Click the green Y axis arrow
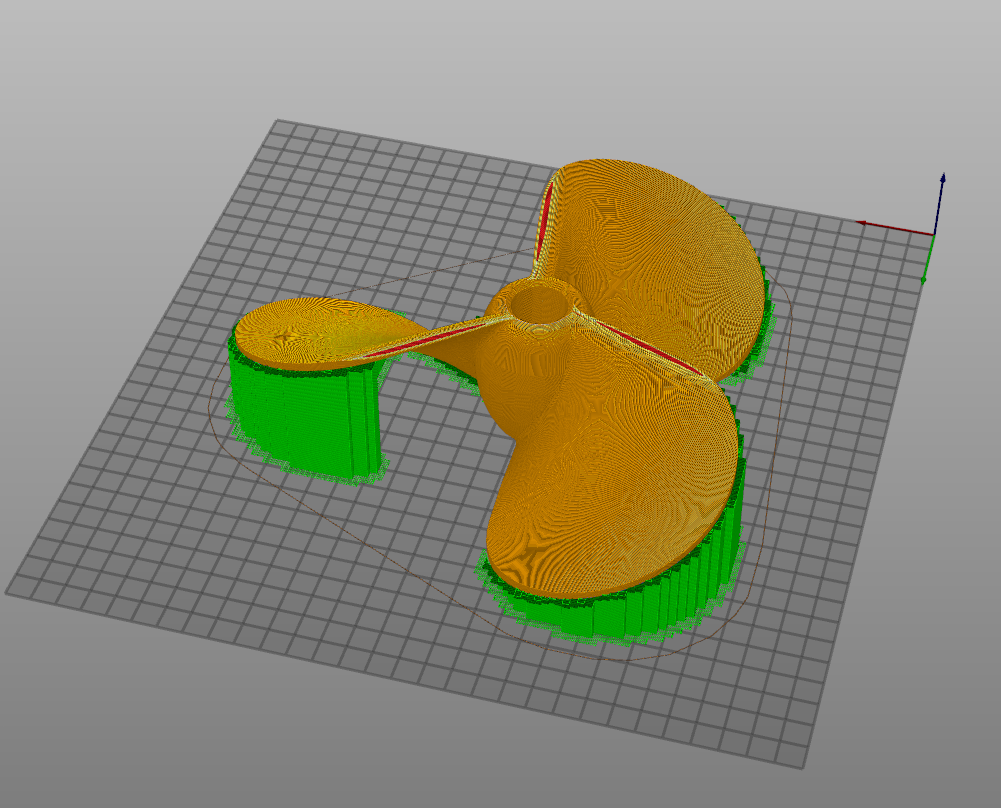 pyautogui.click(x=928, y=258)
